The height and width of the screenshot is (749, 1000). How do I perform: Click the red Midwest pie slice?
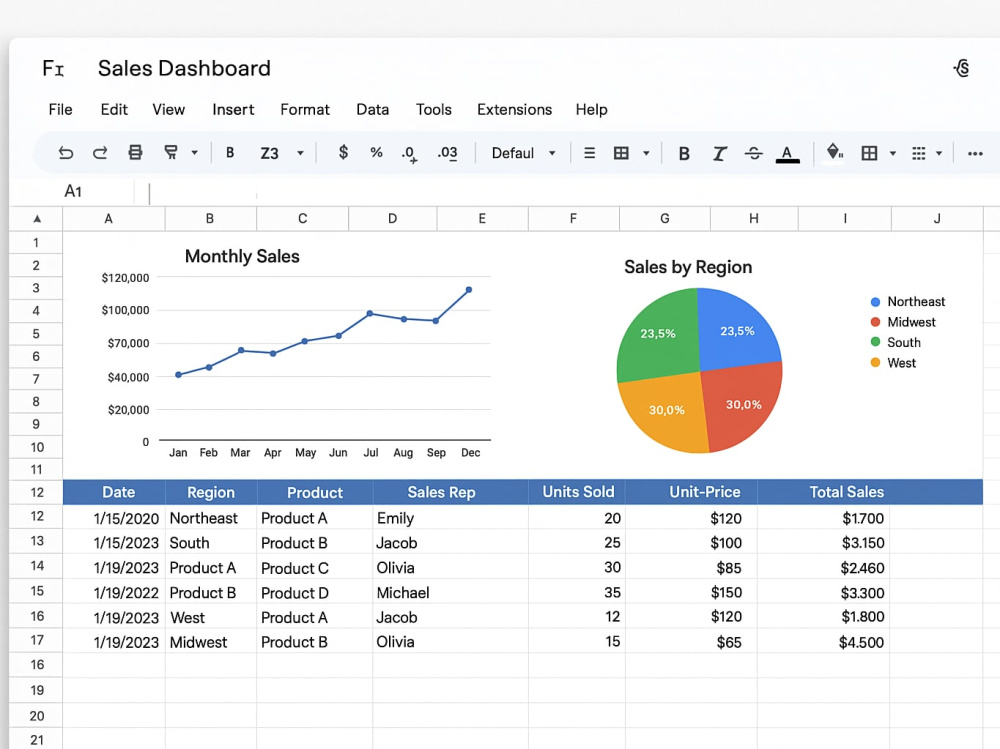point(740,405)
